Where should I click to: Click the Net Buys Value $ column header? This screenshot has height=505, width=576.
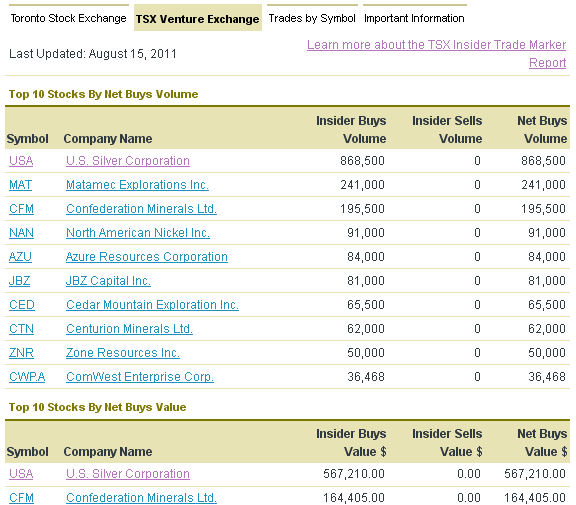pyautogui.click(x=542, y=443)
